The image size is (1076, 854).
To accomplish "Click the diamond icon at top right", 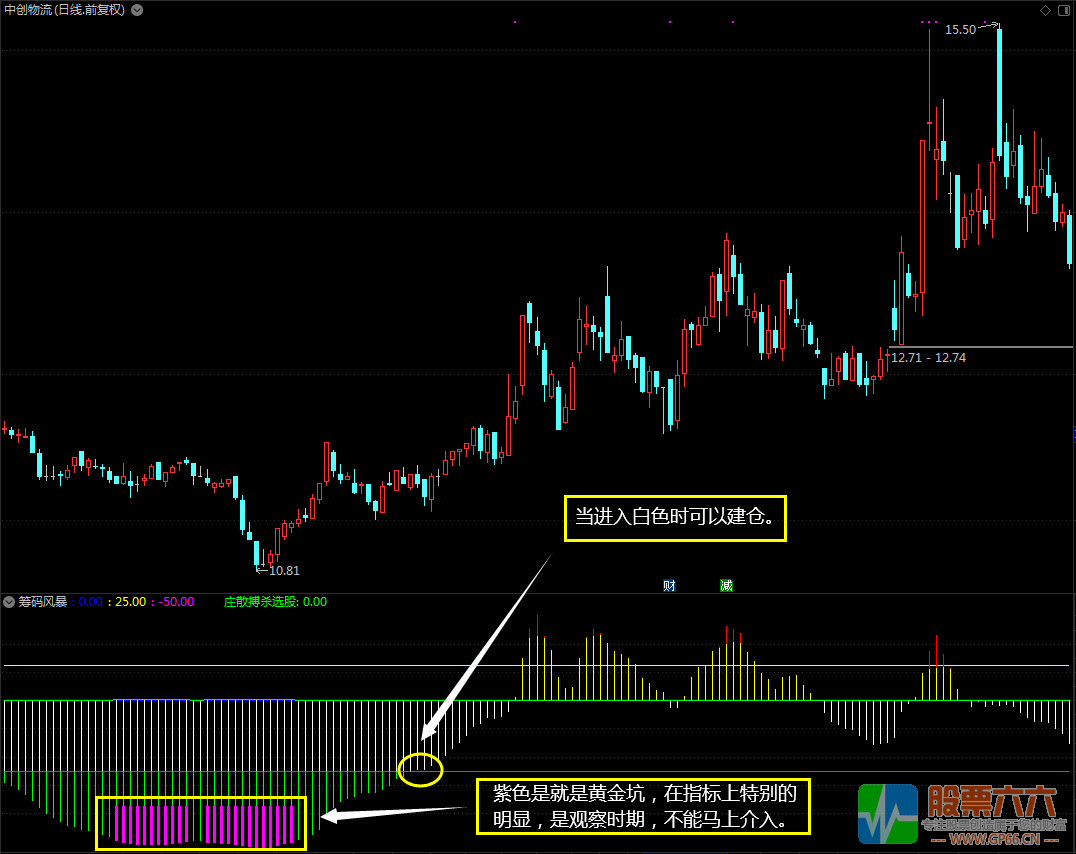I will (1045, 10).
